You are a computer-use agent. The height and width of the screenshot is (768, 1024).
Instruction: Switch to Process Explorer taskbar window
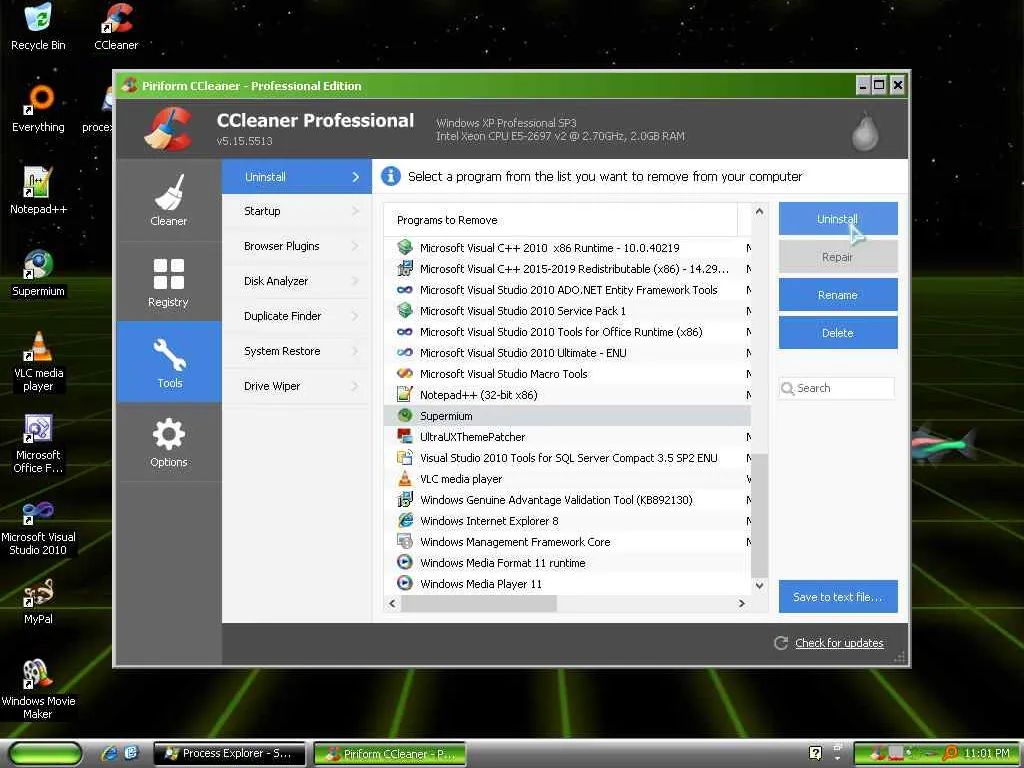click(229, 754)
